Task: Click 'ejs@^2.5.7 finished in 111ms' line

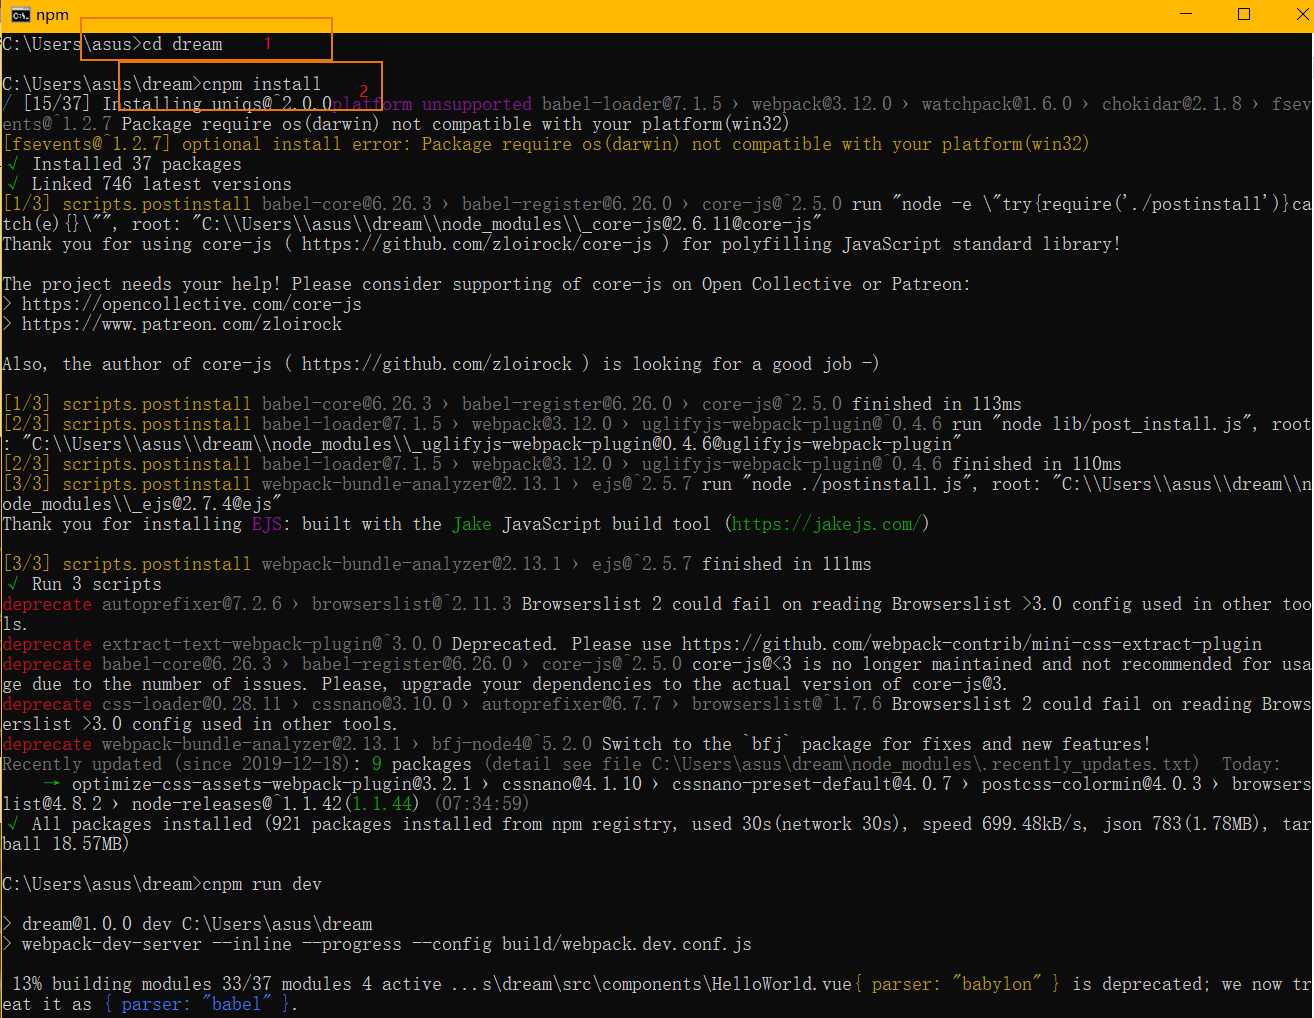Action: pos(437,564)
